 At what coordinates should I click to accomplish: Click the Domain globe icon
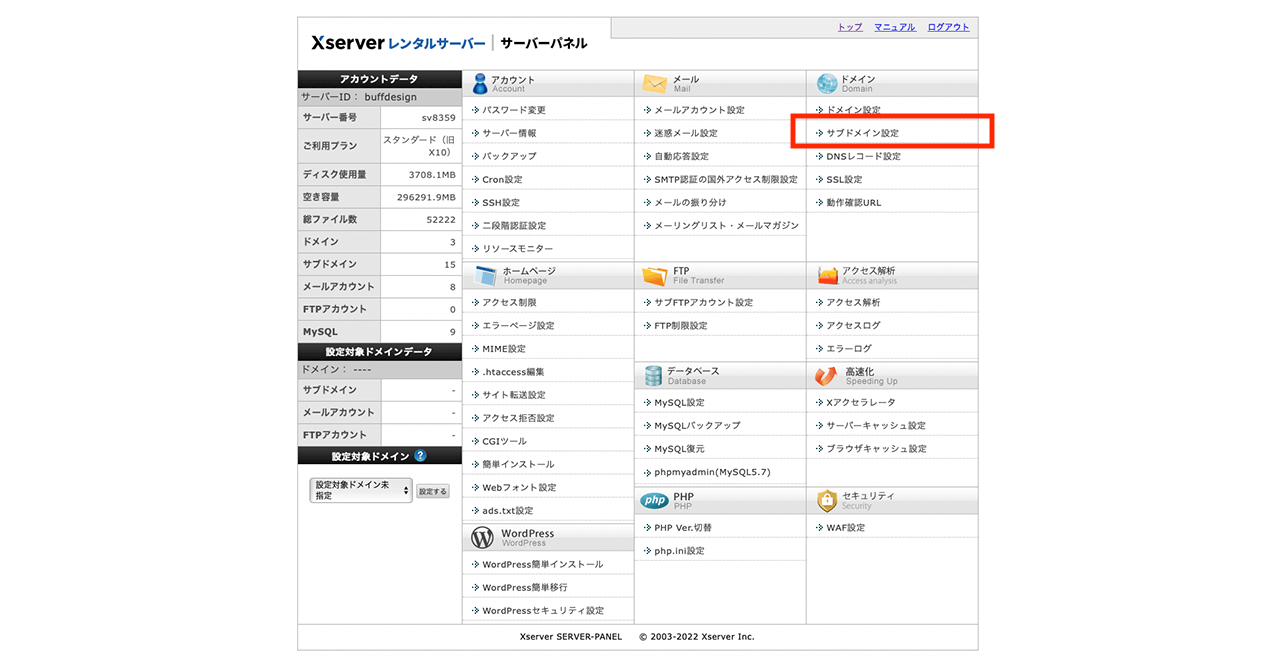point(826,84)
